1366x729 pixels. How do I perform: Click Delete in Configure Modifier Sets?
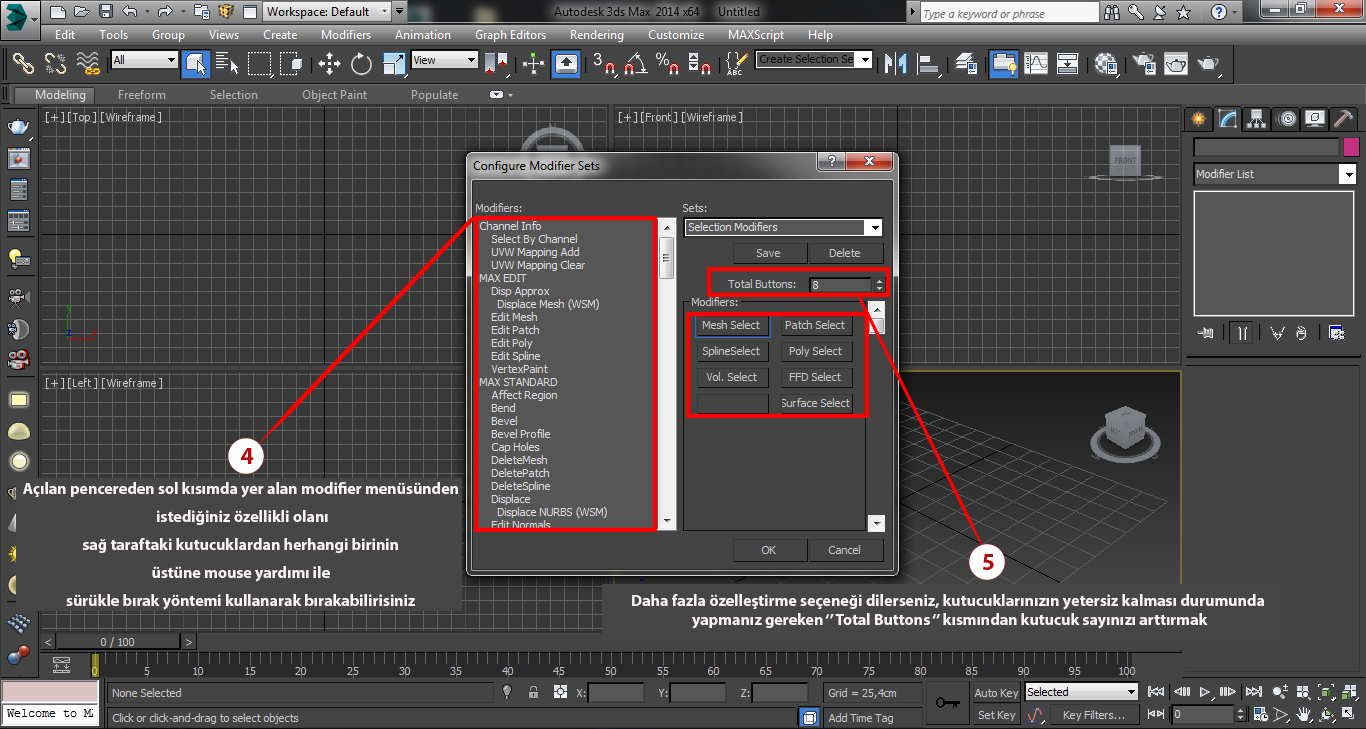844,253
